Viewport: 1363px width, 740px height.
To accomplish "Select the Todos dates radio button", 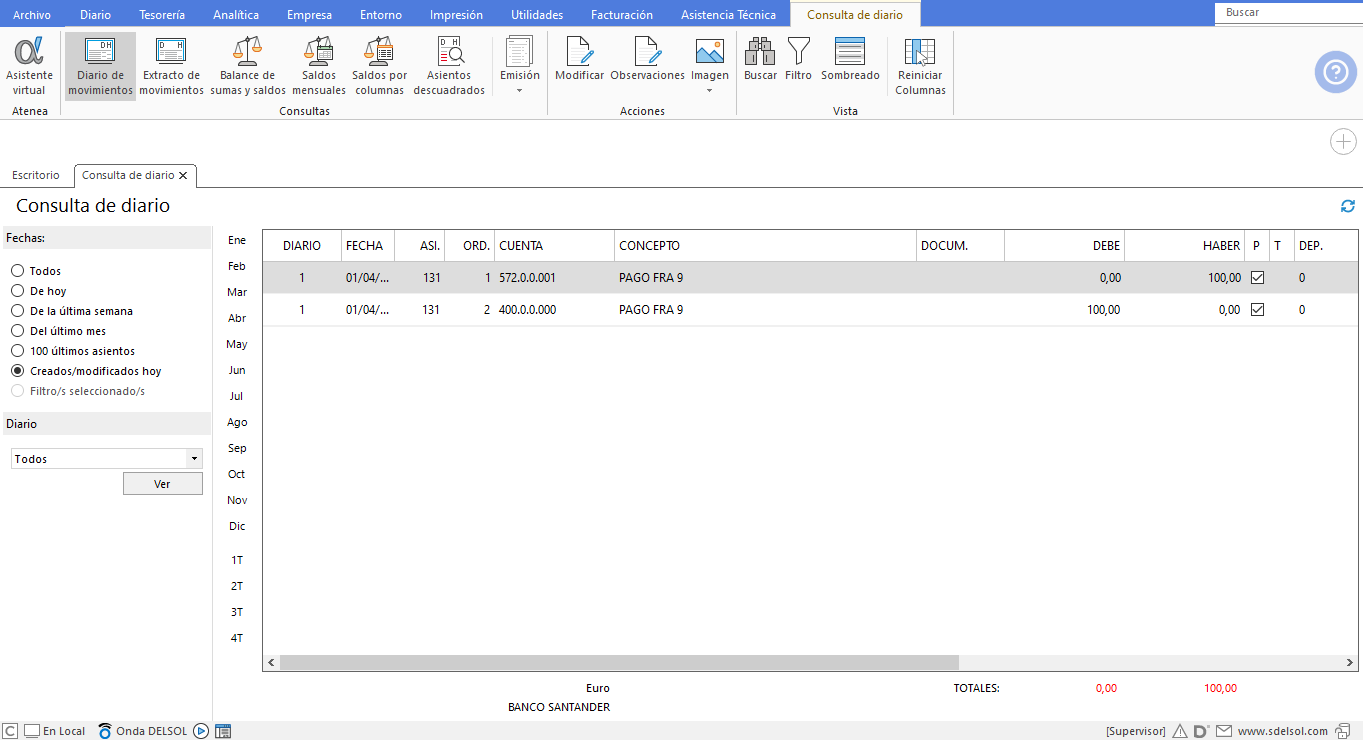I will [18, 271].
